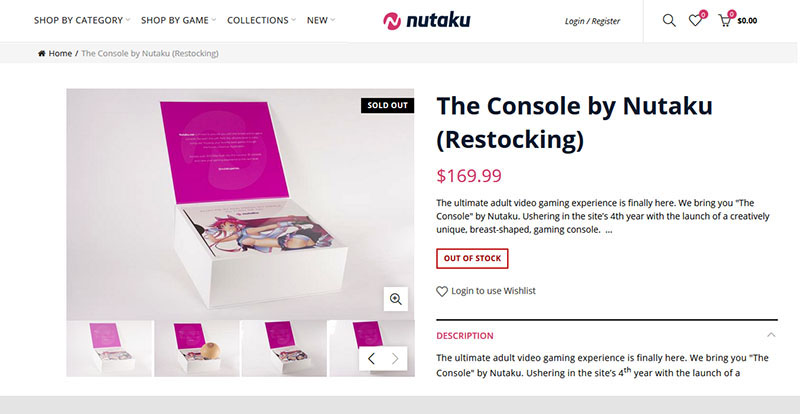Click the Out of Stock button
The width and height of the screenshot is (800, 414).
click(x=472, y=258)
